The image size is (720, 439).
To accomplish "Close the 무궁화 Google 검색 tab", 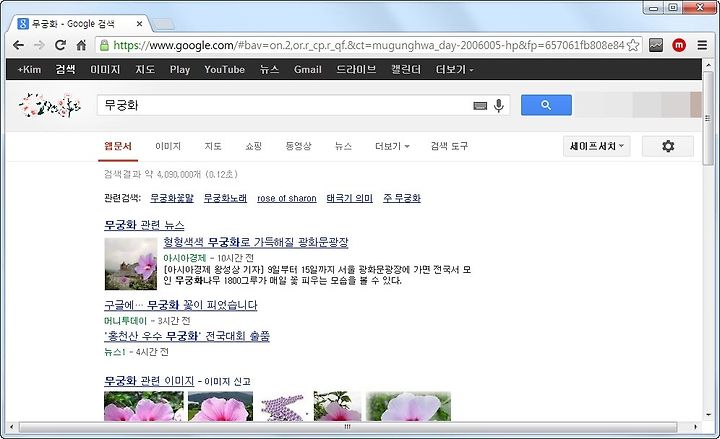I will [x=140, y=23].
